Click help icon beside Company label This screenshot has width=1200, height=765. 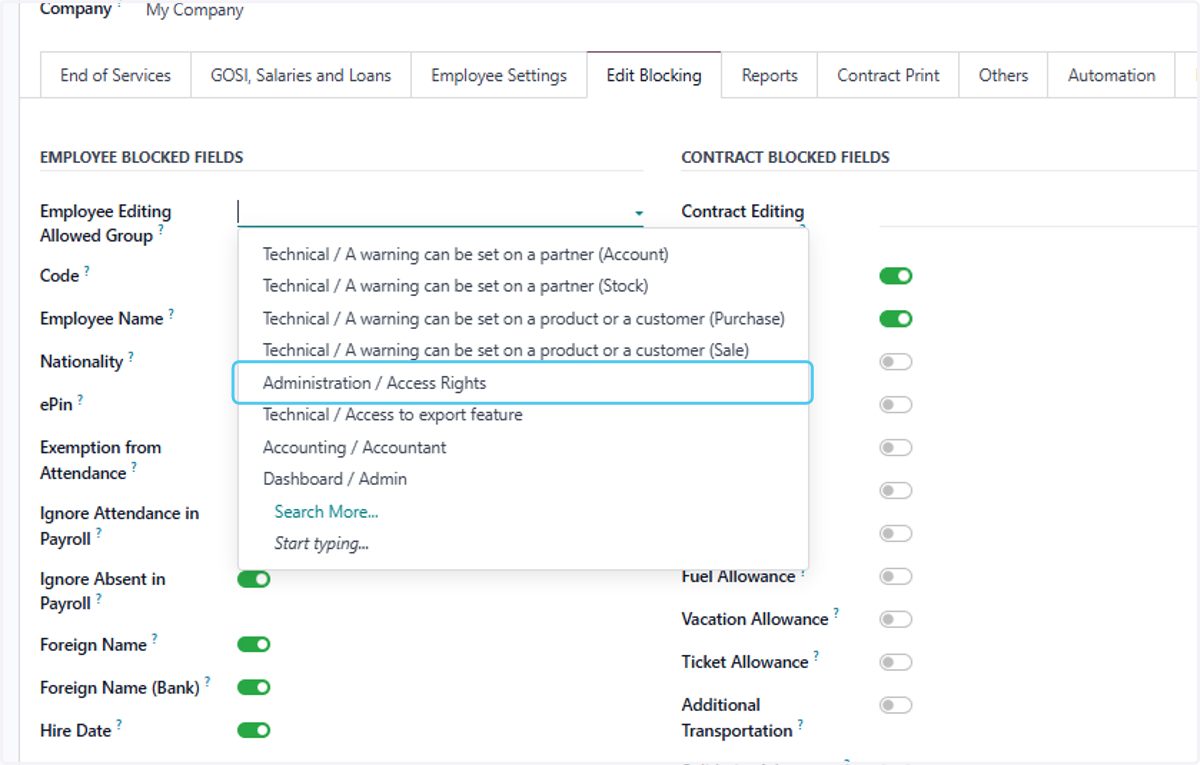[x=119, y=6]
